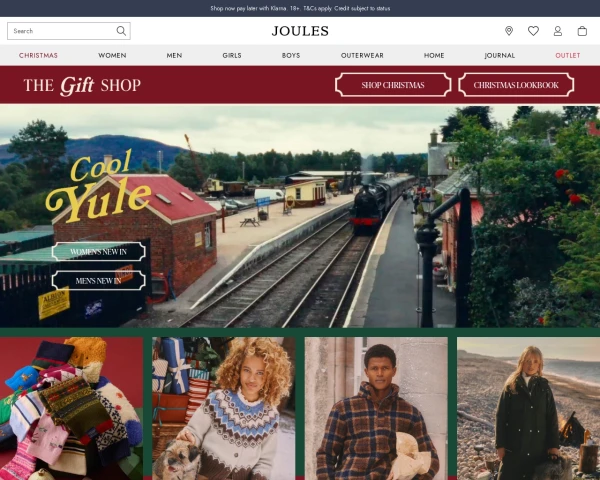Go to the Joules home logo

pos(300,31)
